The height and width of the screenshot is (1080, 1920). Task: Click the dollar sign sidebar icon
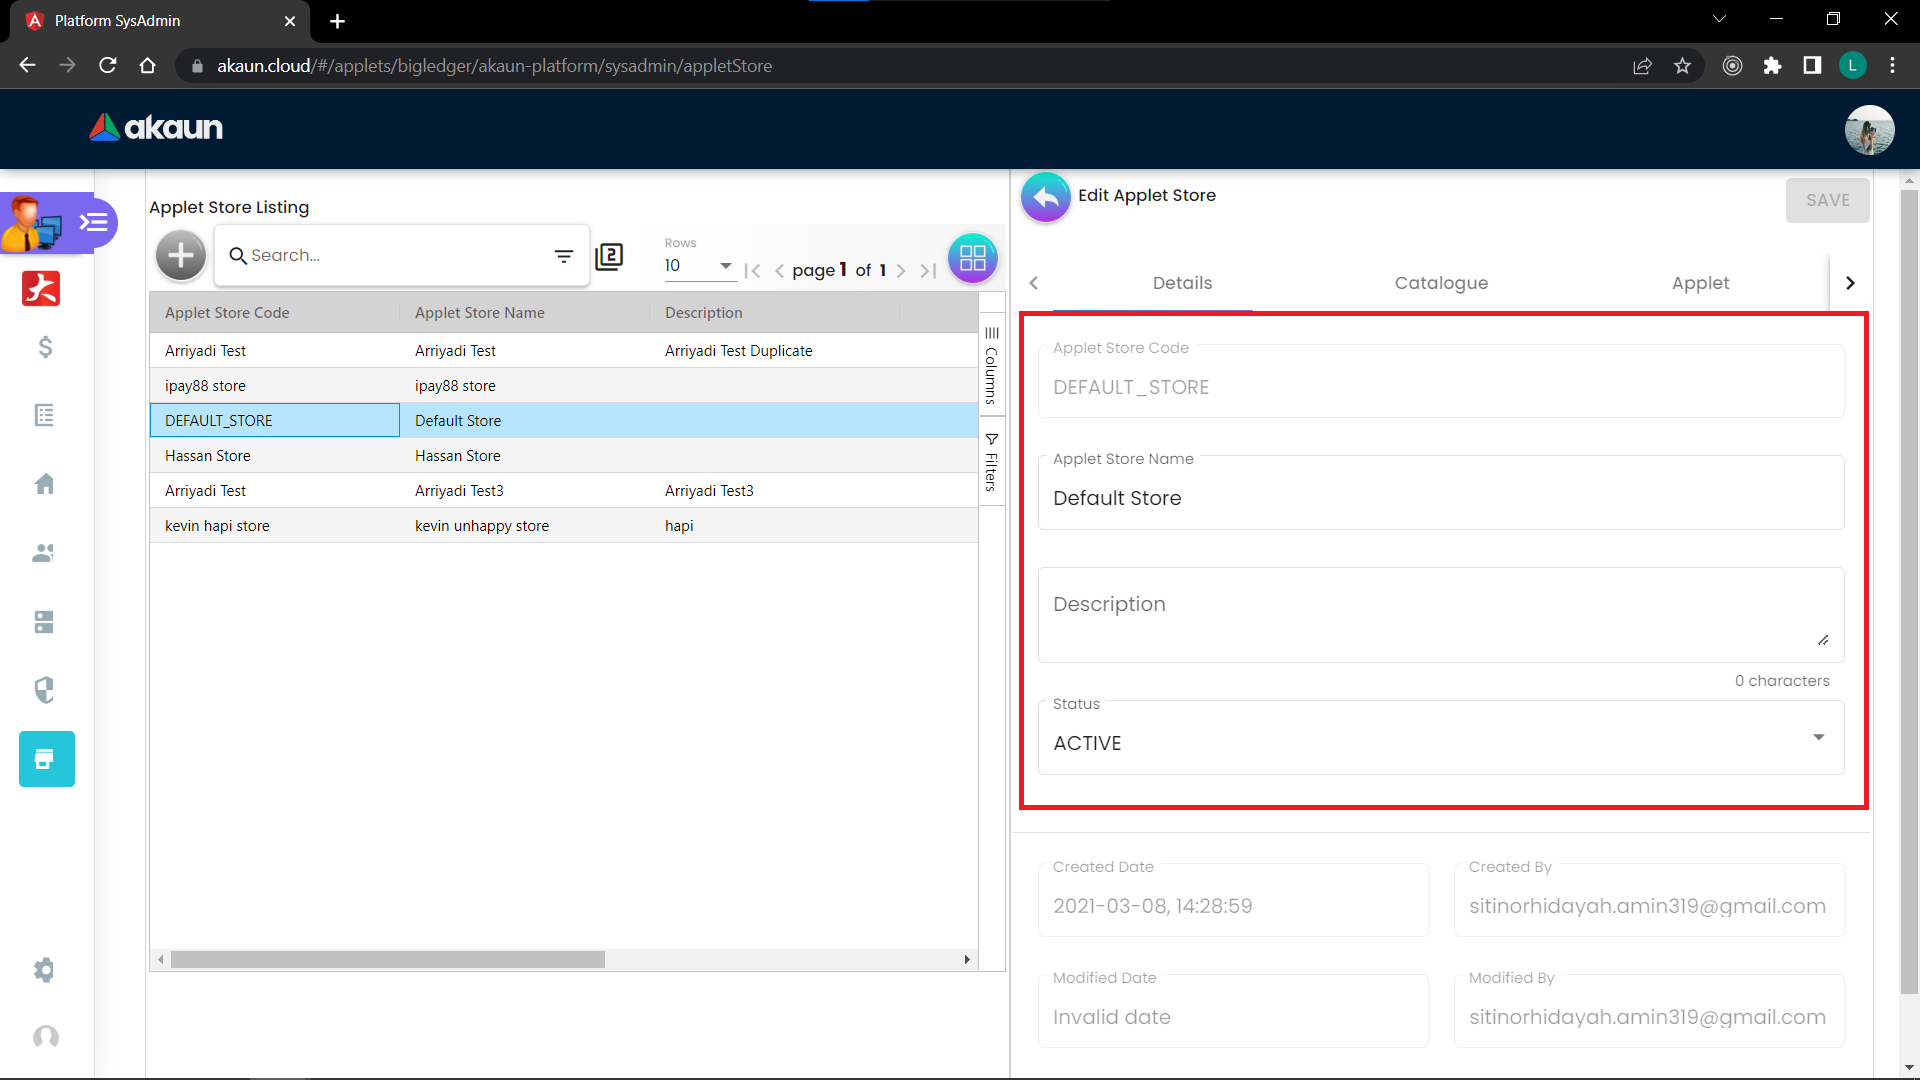click(45, 347)
